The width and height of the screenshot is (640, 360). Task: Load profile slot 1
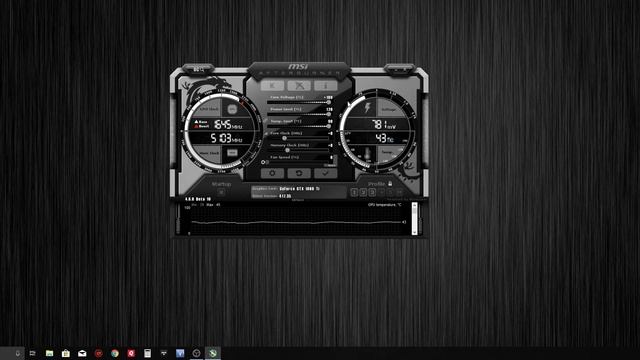point(354,192)
